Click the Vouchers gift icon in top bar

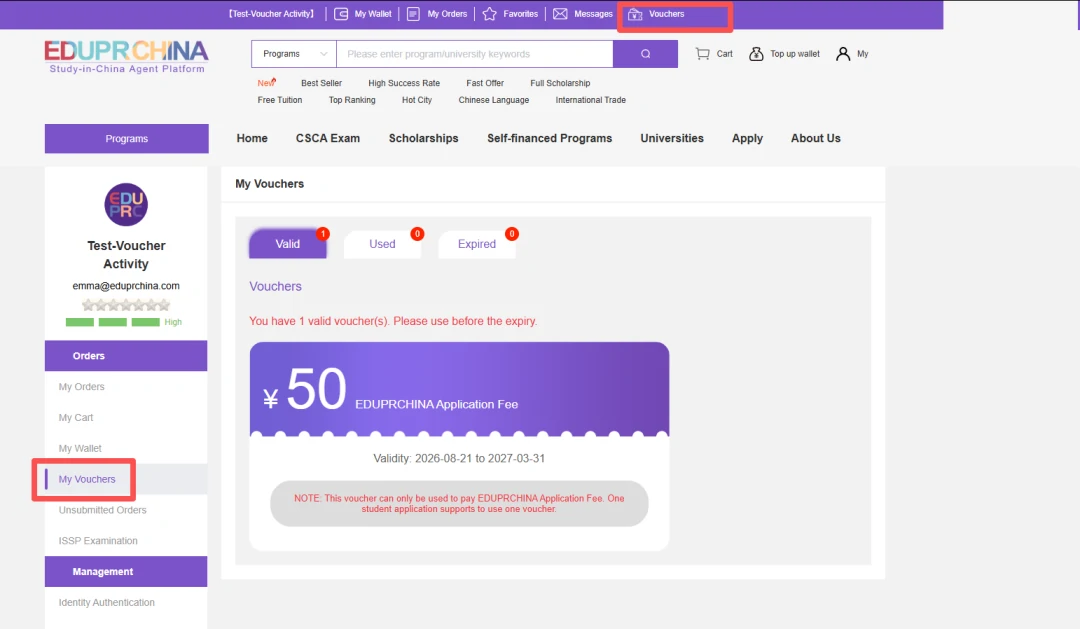[635, 14]
